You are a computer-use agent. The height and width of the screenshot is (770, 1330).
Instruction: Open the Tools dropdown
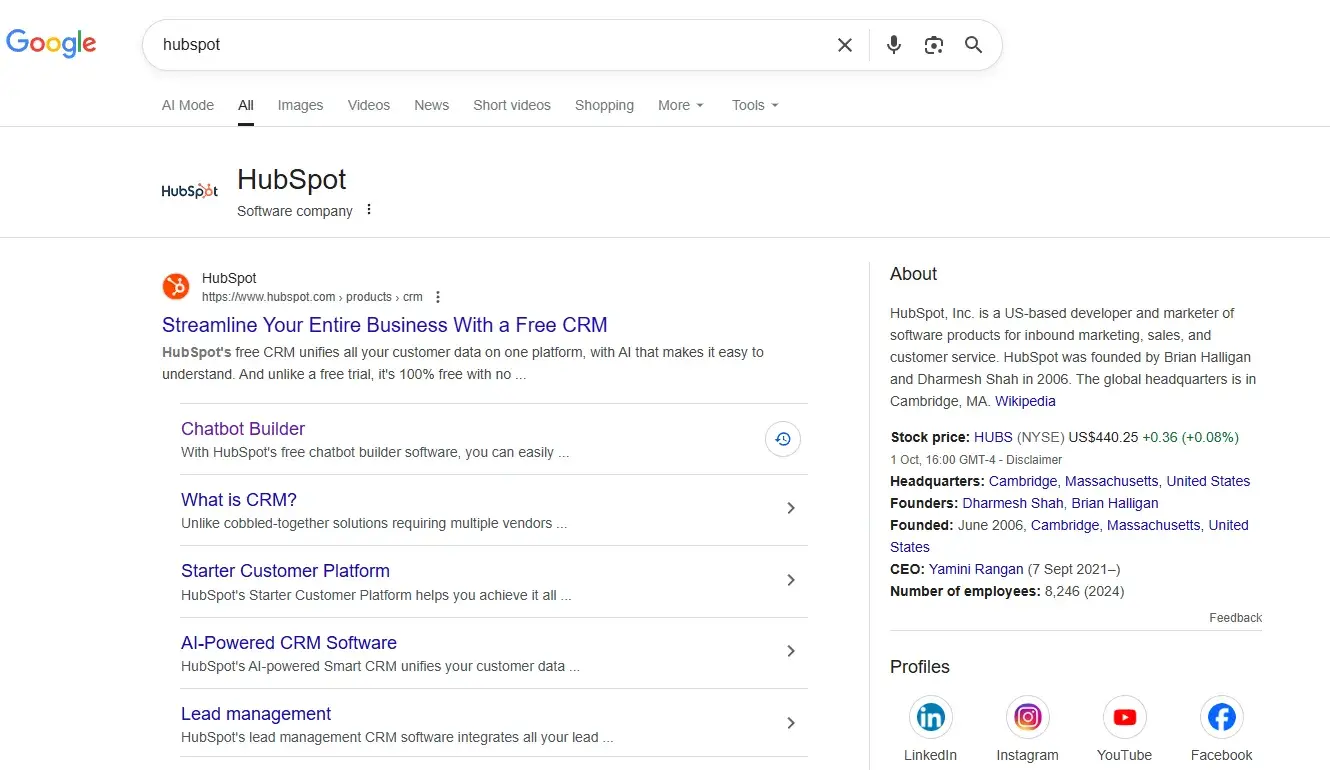pyautogui.click(x=754, y=105)
